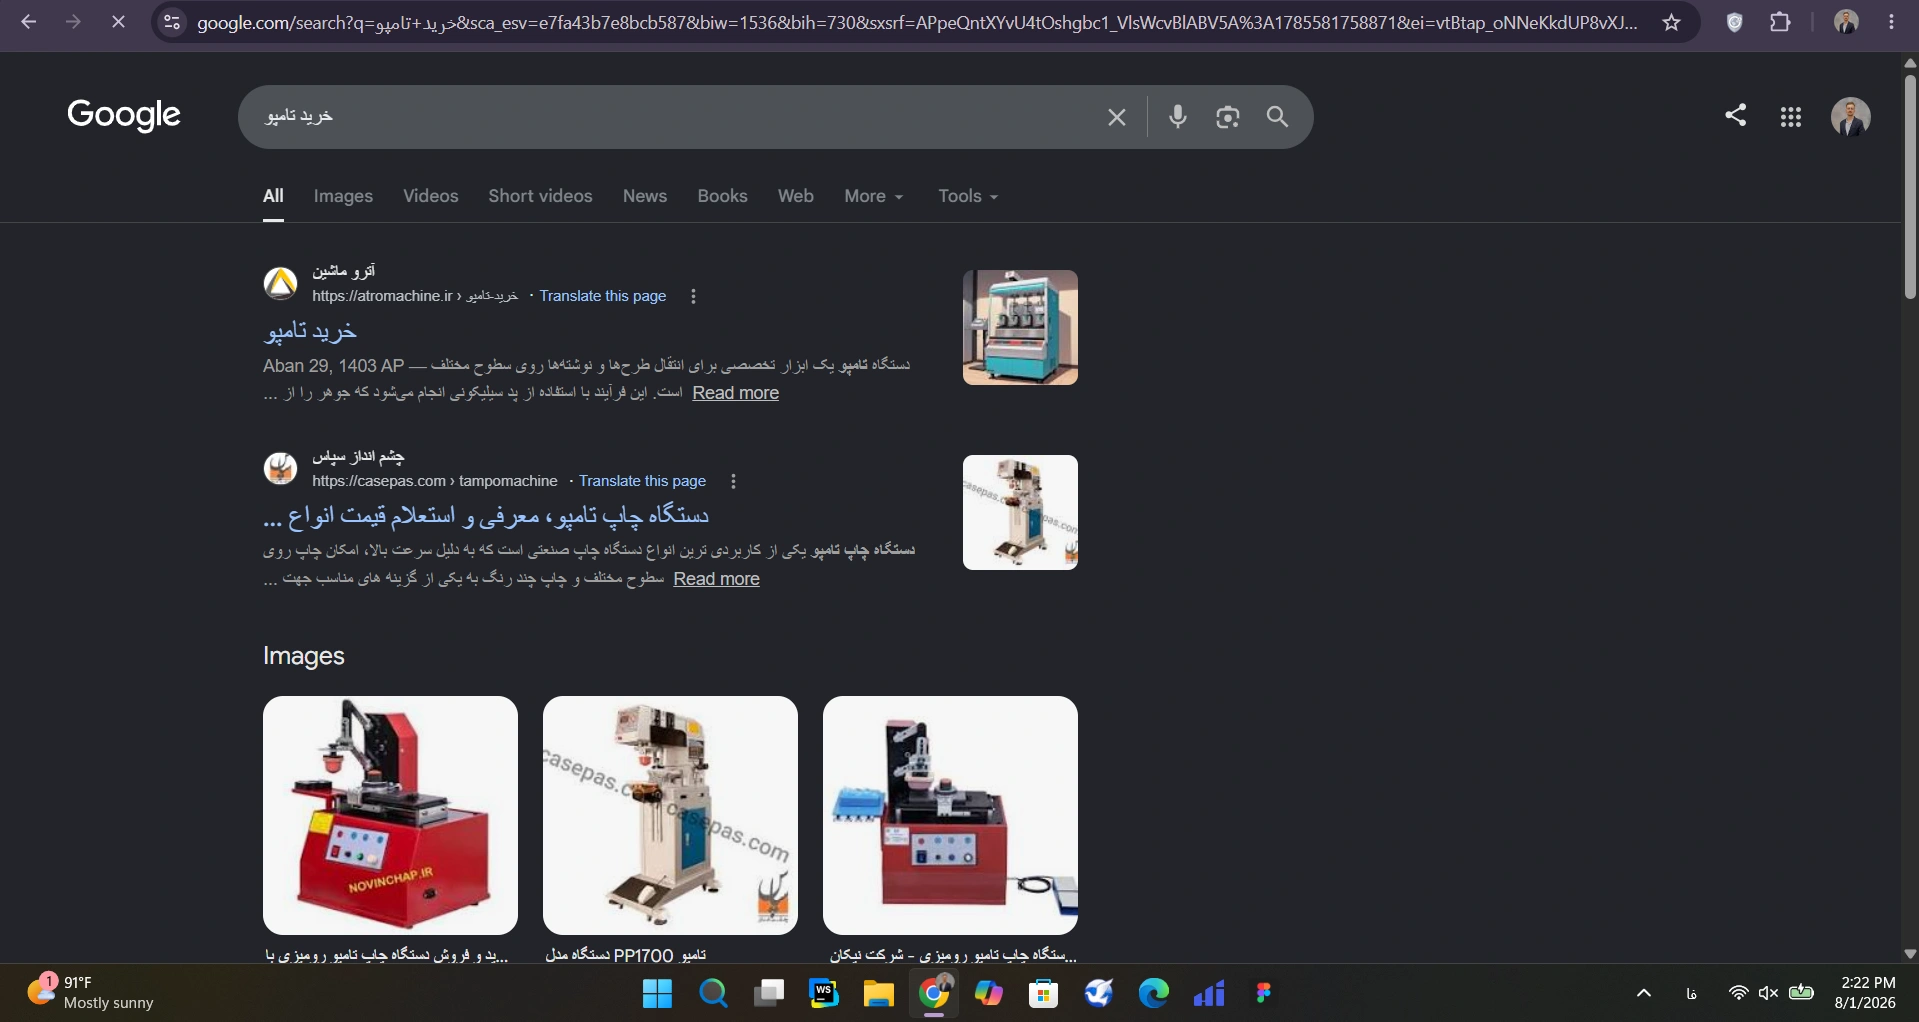The image size is (1919, 1022).
Task: Switch to the Images tab
Action: (x=343, y=196)
